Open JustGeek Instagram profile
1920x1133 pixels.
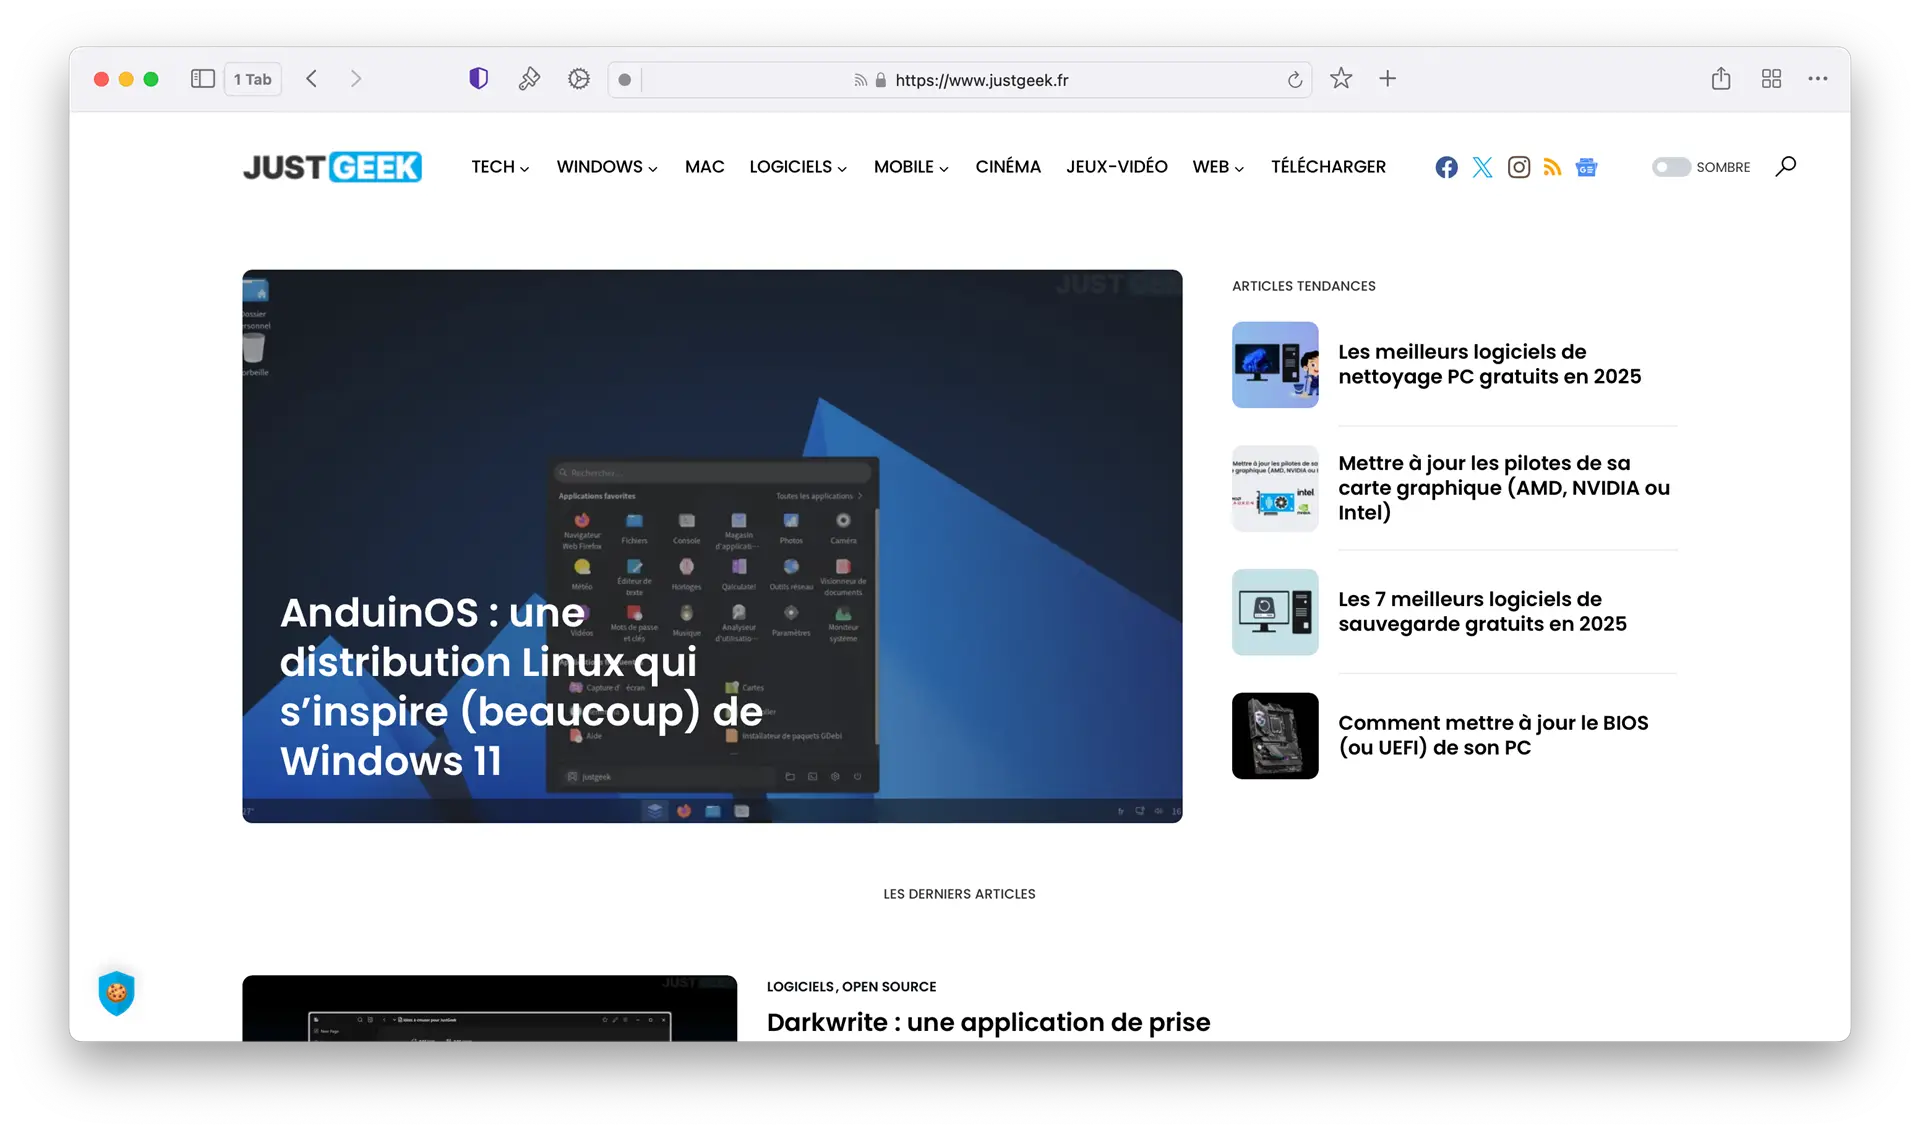(1518, 167)
